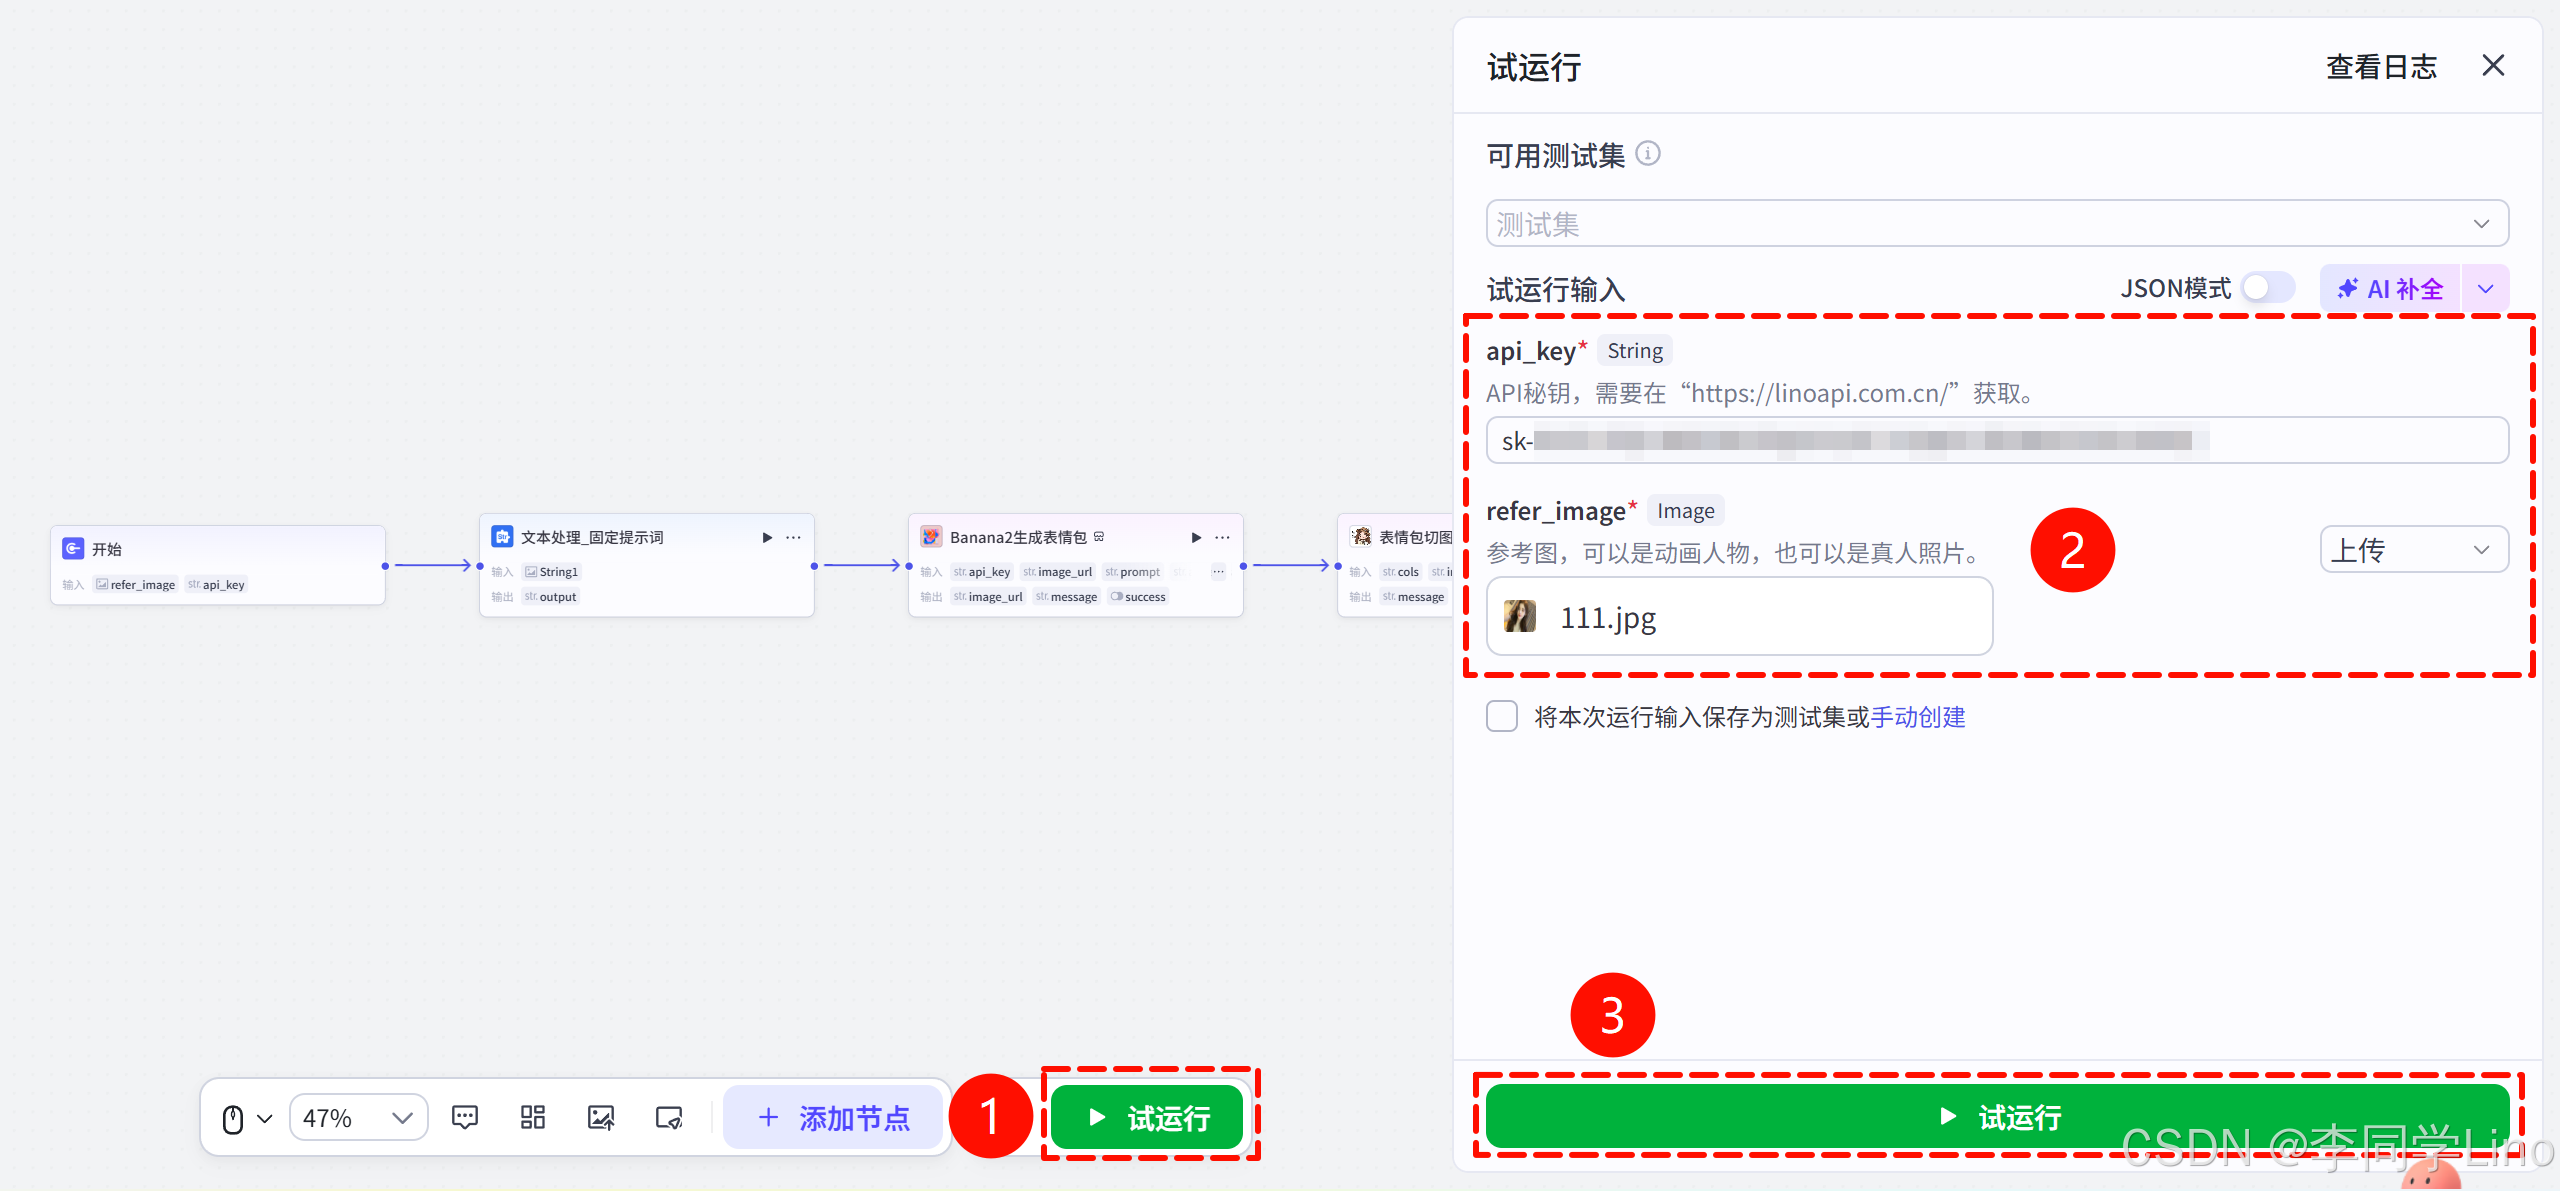Click the auto-layout grid icon
This screenshot has height=1191, width=2560.
pos(533,1117)
